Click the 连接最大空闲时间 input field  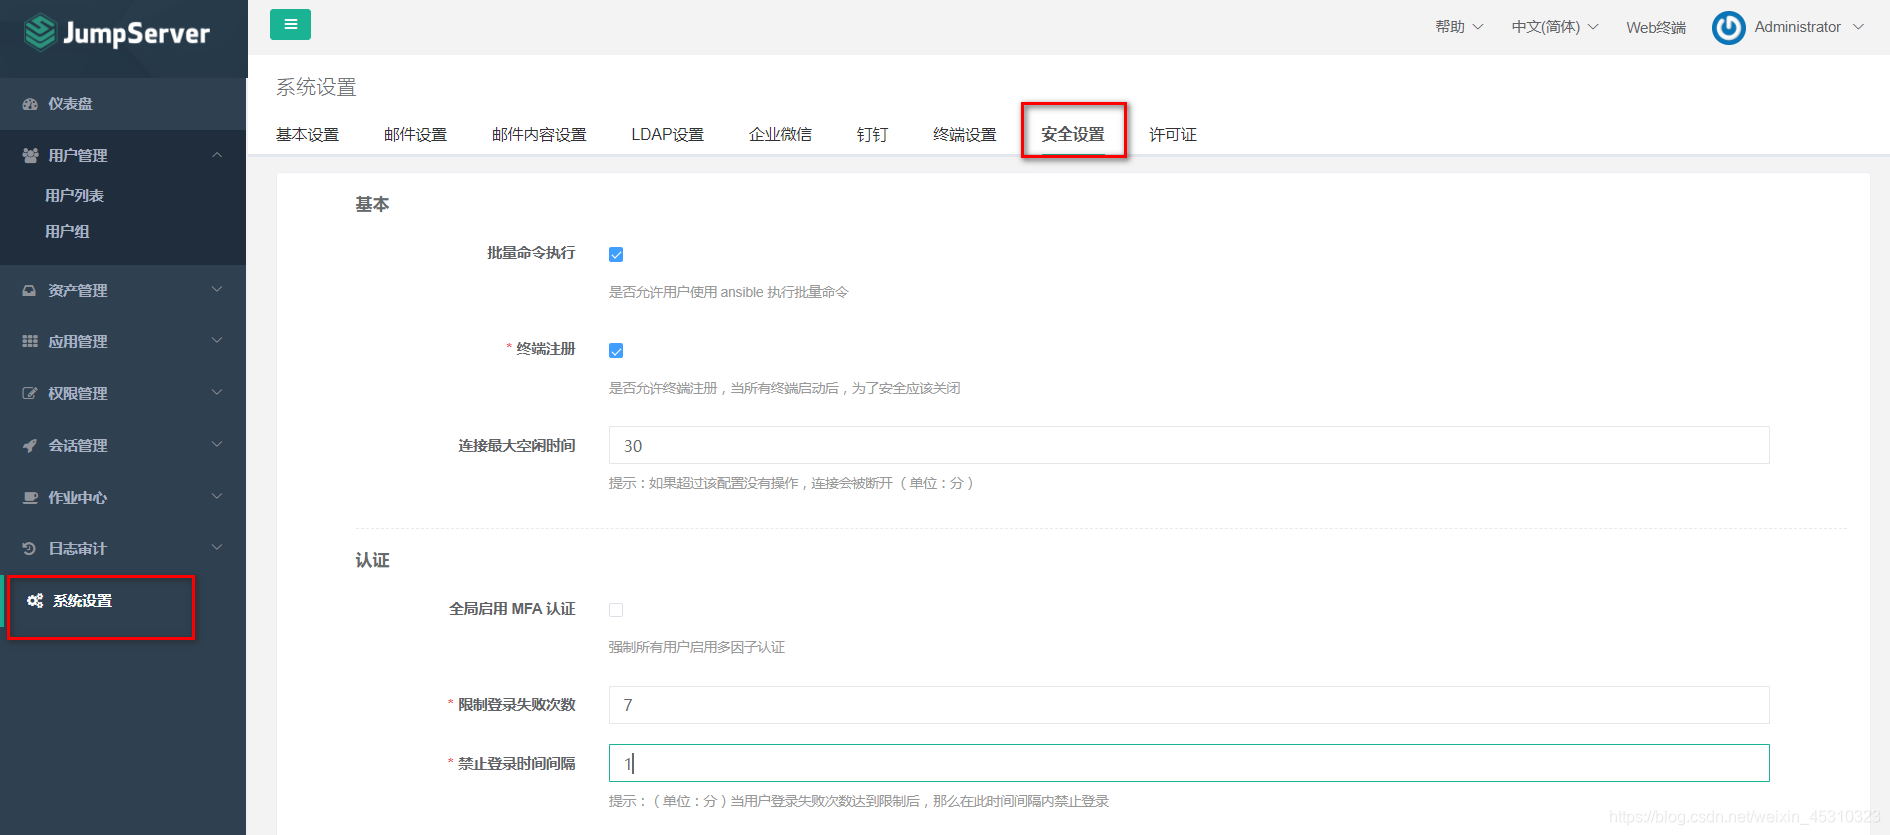[x=1189, y=445]
